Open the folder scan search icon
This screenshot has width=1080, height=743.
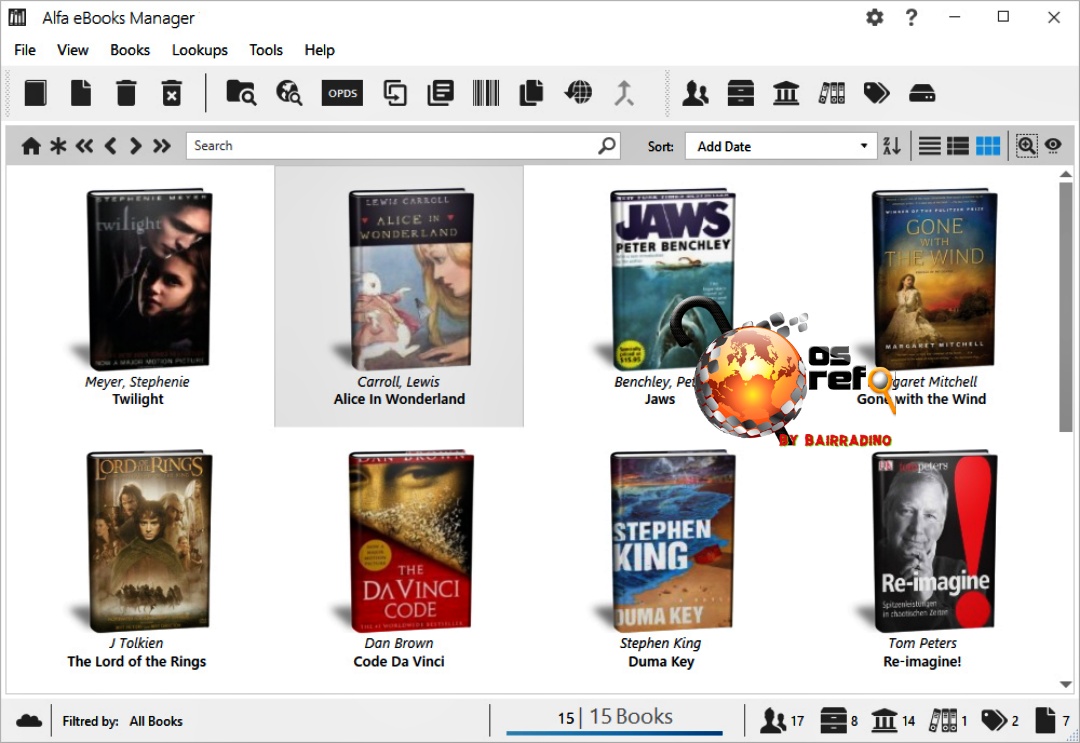241,92
